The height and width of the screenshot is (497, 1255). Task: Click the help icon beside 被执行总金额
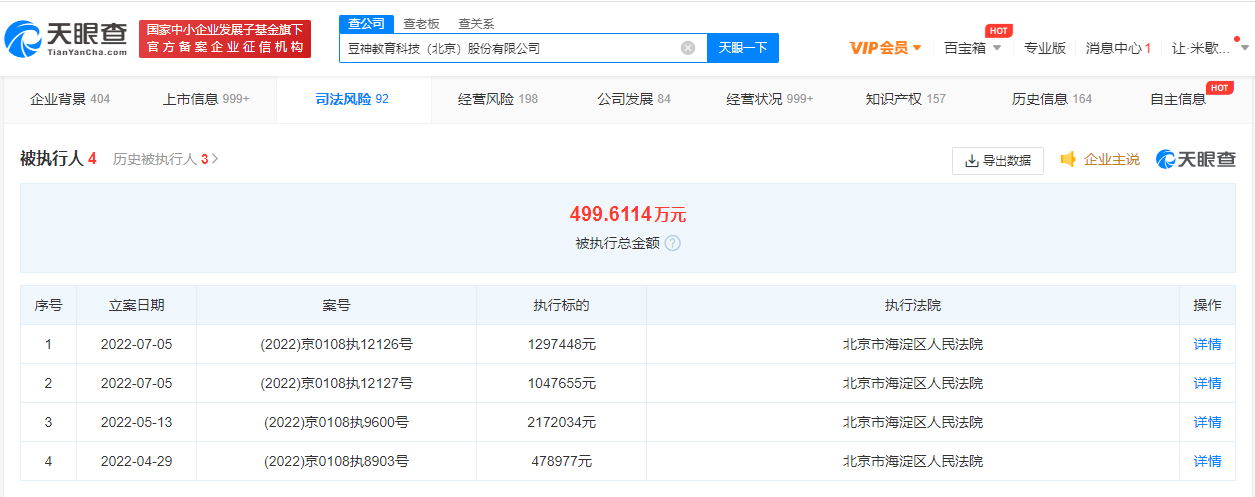673,243
